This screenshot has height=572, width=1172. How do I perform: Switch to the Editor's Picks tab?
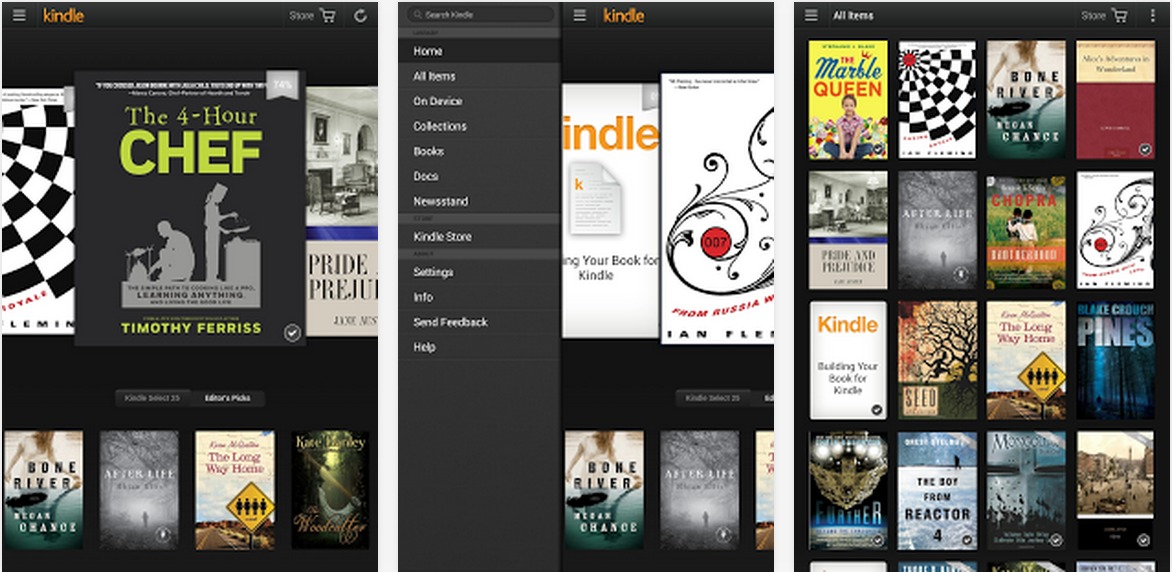pyautogui.click(x=227, y=399)
